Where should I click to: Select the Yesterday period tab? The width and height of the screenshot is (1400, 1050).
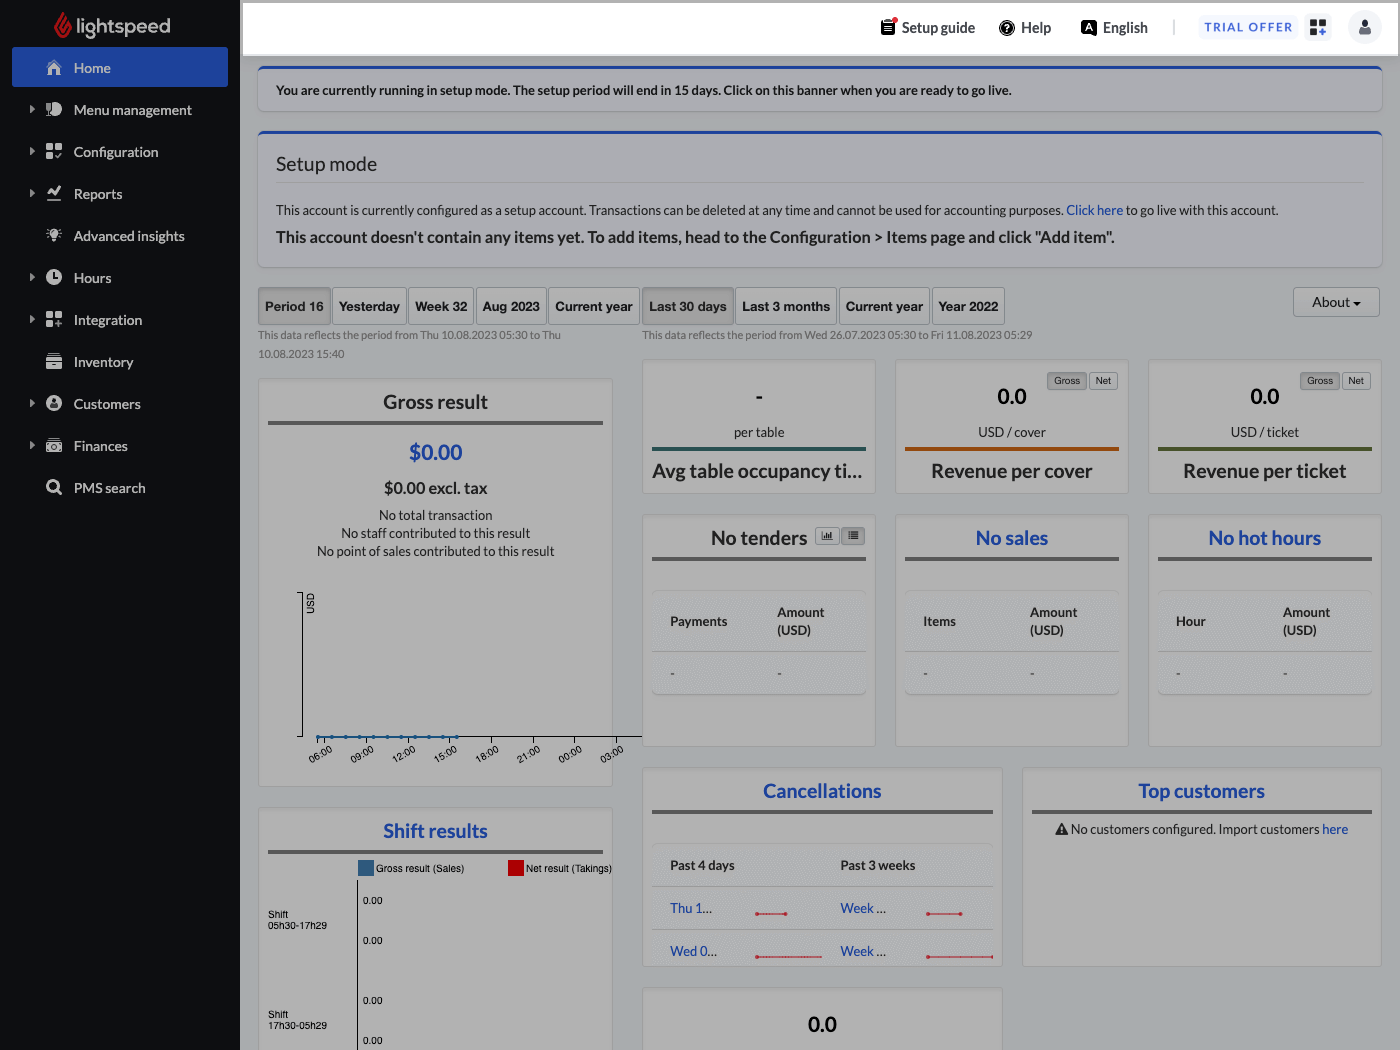[x=369, y=306]
